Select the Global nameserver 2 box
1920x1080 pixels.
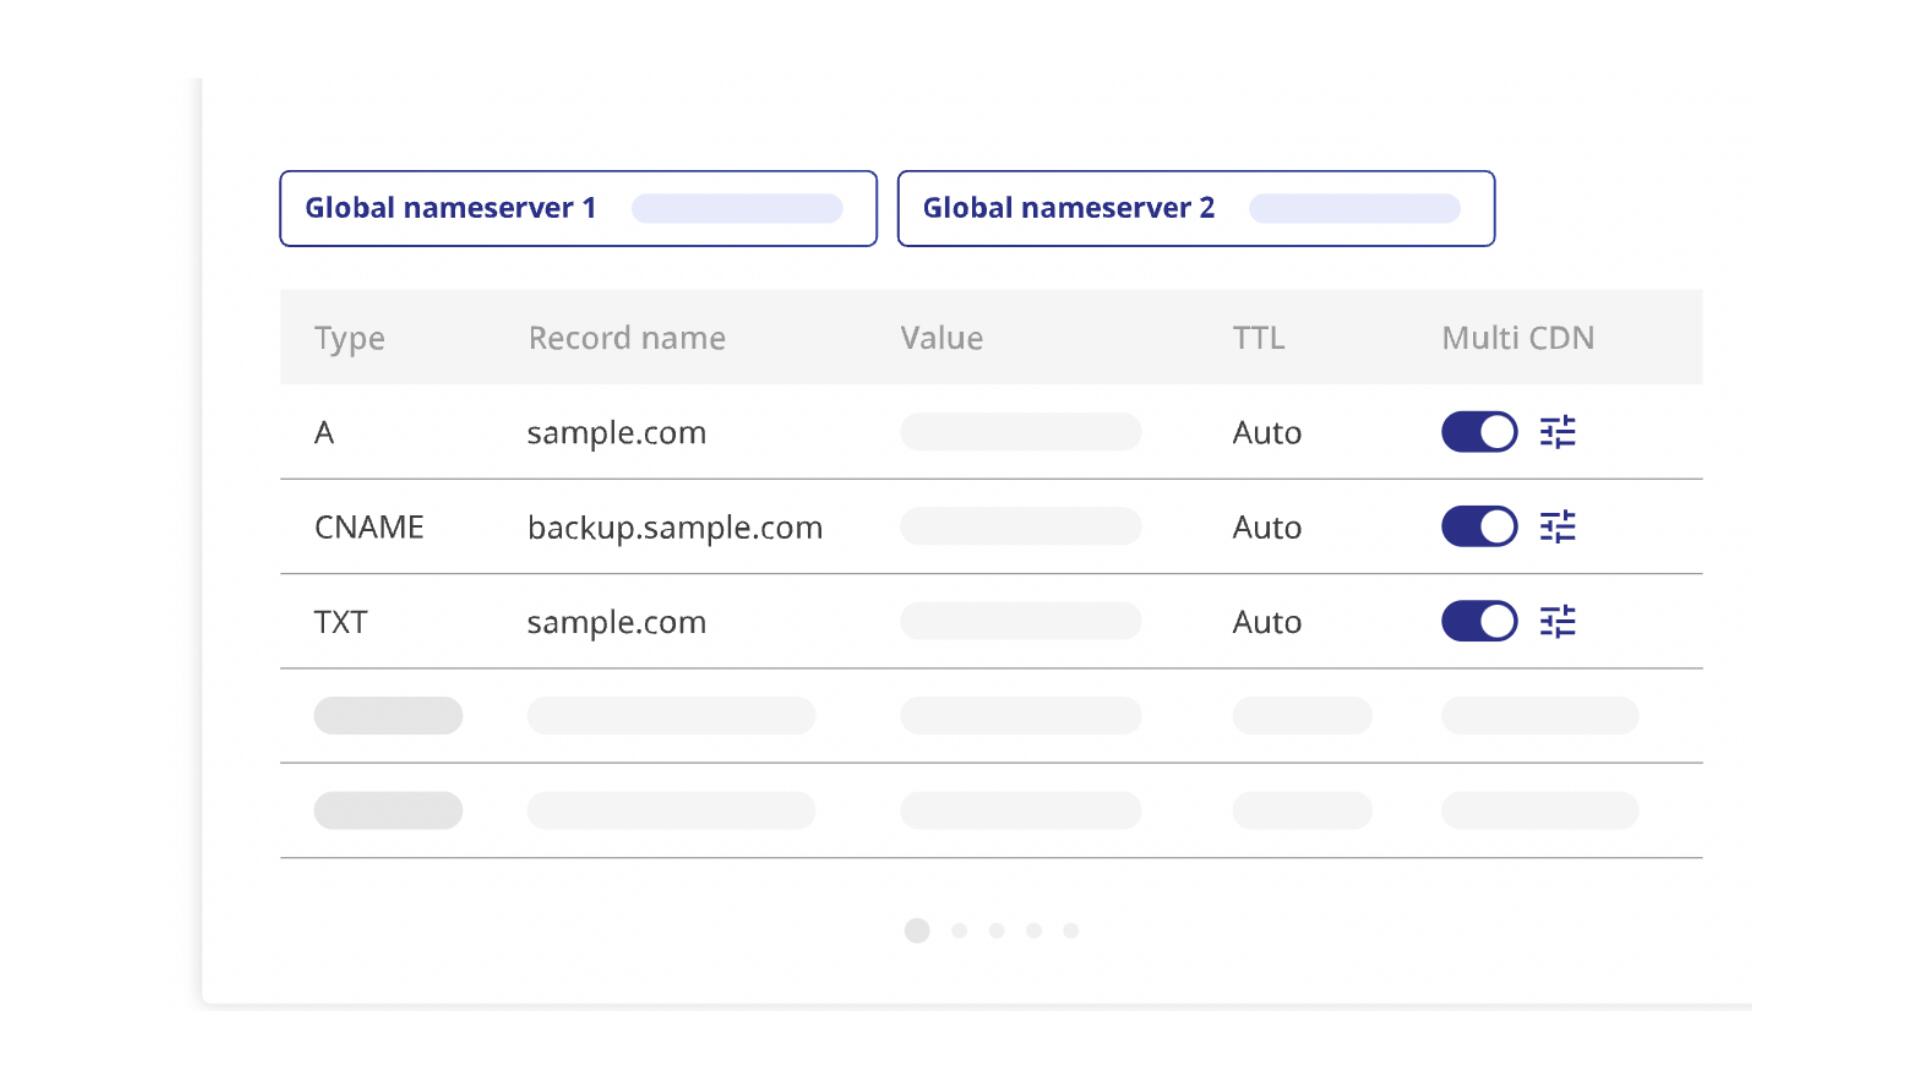click(x=1196, y=208)
